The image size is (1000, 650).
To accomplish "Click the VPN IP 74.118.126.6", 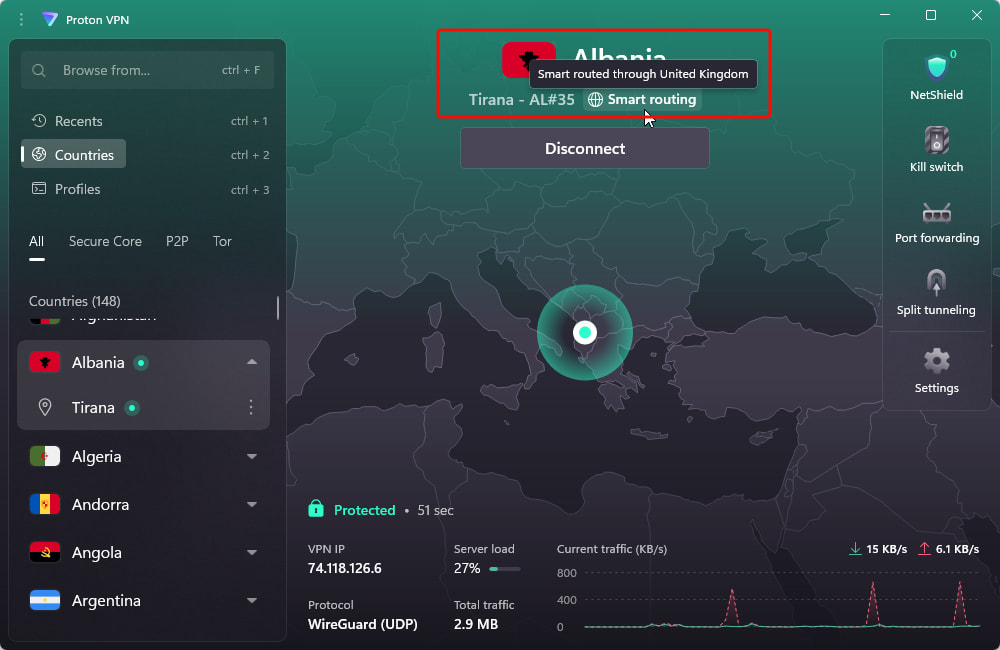I will click(x=344, y=568).
